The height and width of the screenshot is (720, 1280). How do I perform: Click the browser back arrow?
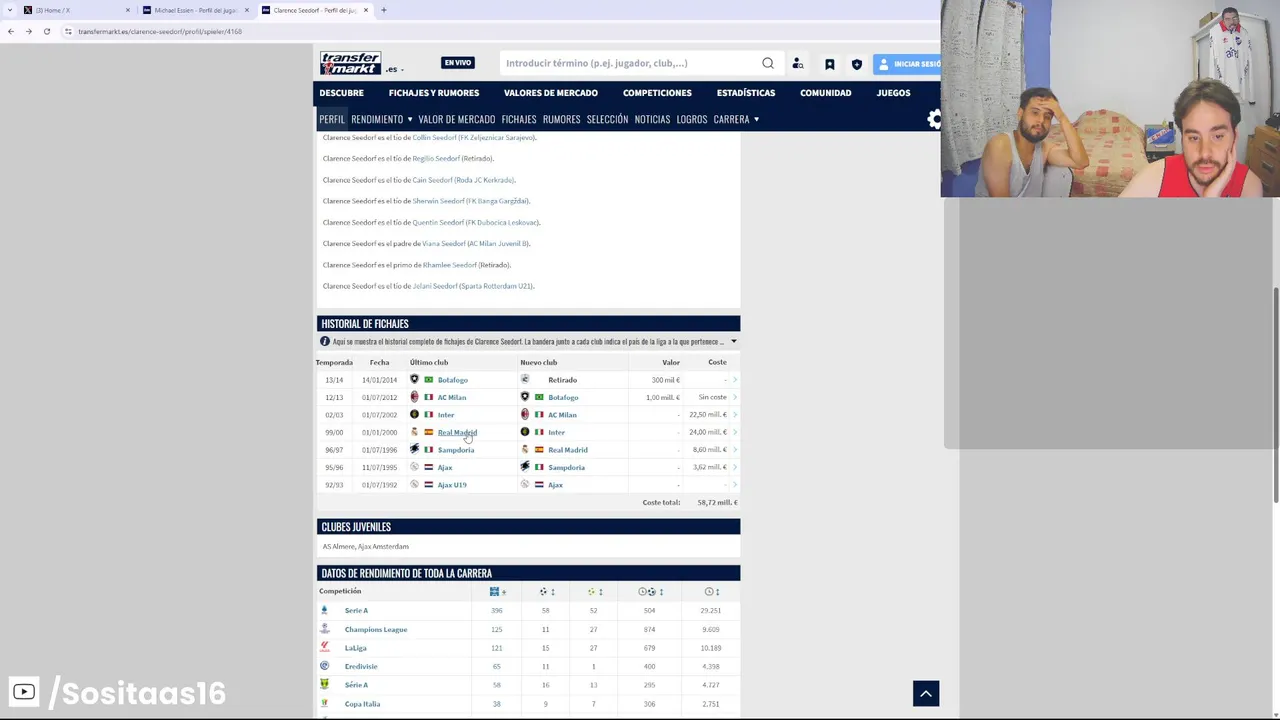point(11,31)
